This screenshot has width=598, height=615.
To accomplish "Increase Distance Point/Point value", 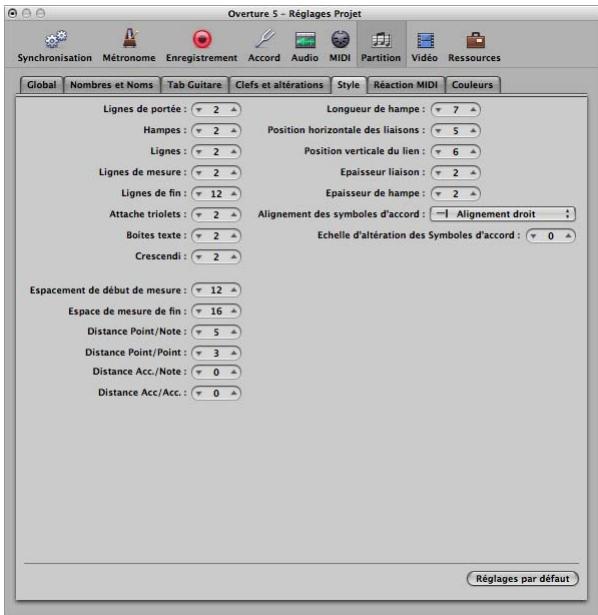I will [x=234, y=353].
